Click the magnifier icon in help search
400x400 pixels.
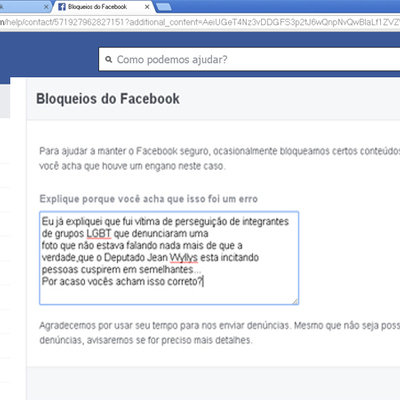(108, 60)
